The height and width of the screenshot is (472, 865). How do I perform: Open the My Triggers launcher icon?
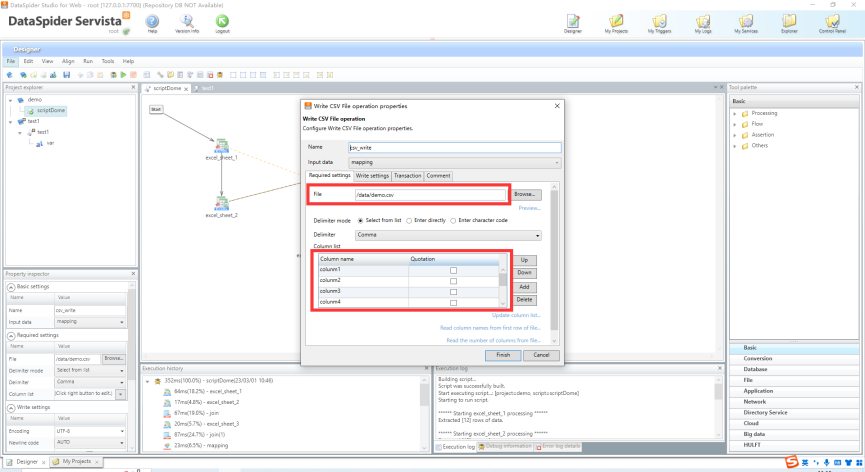tap(659, 22)
